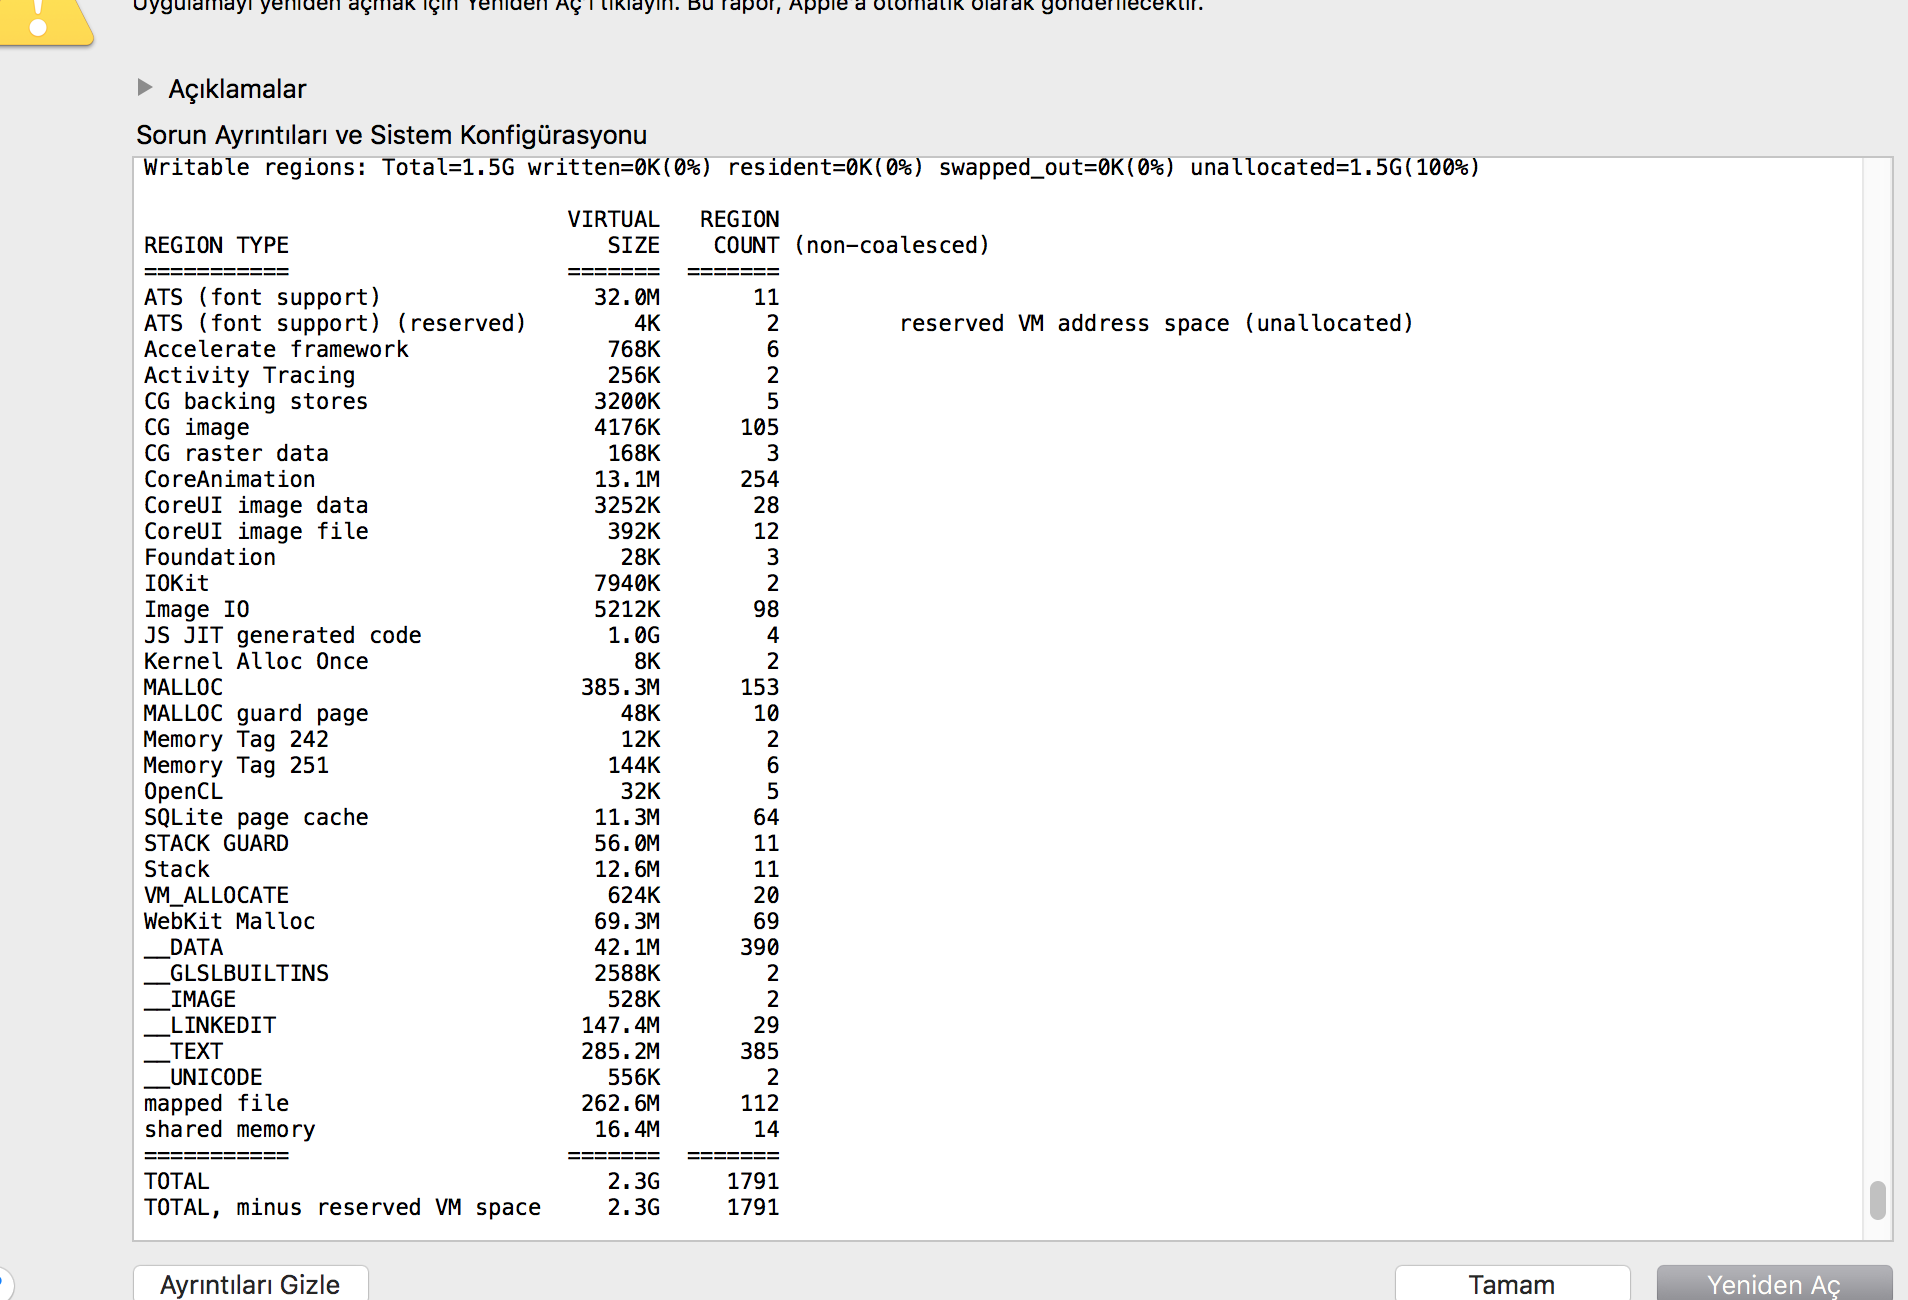The height and width of the screenshot is (1300, 1908).
Task: Click the Ayrıntıları Gizle button
Action: click(x=250, y=1284)
